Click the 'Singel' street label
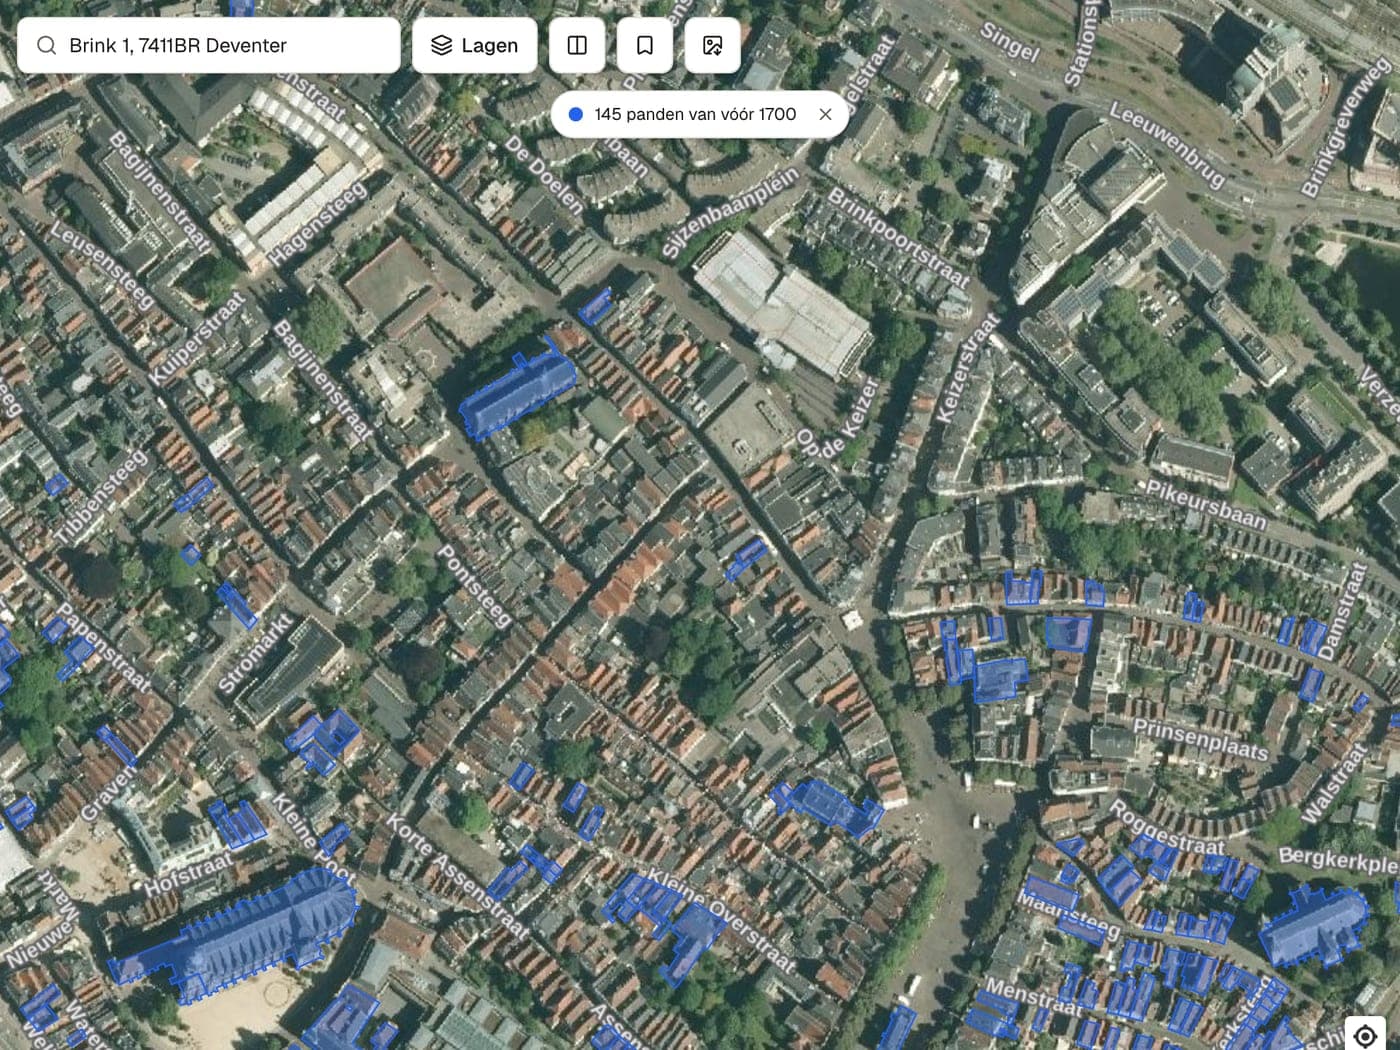Screen dimensions: 1400x1050 click(x=1009, y=42)
